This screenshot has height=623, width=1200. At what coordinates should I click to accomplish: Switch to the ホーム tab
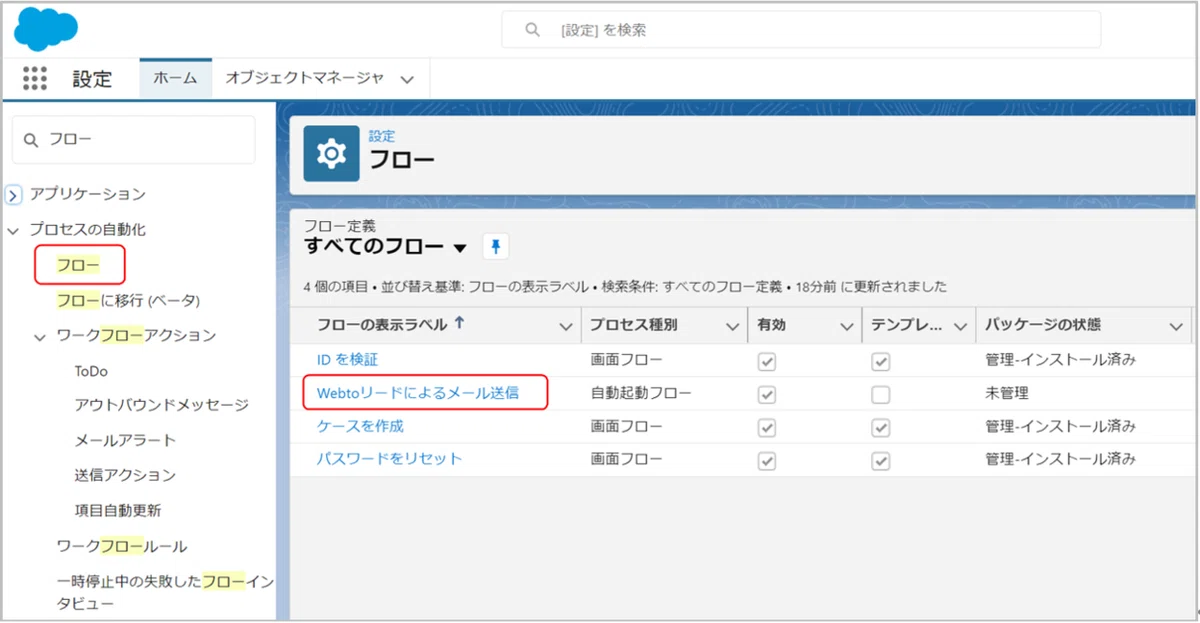click(x=175, y=78)
